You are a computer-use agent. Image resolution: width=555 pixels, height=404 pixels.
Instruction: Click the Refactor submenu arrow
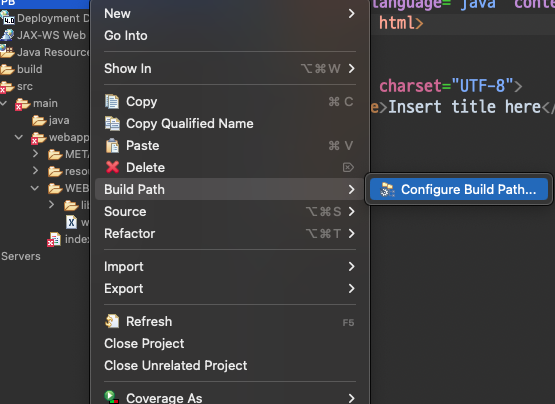(x=351, y=233)
